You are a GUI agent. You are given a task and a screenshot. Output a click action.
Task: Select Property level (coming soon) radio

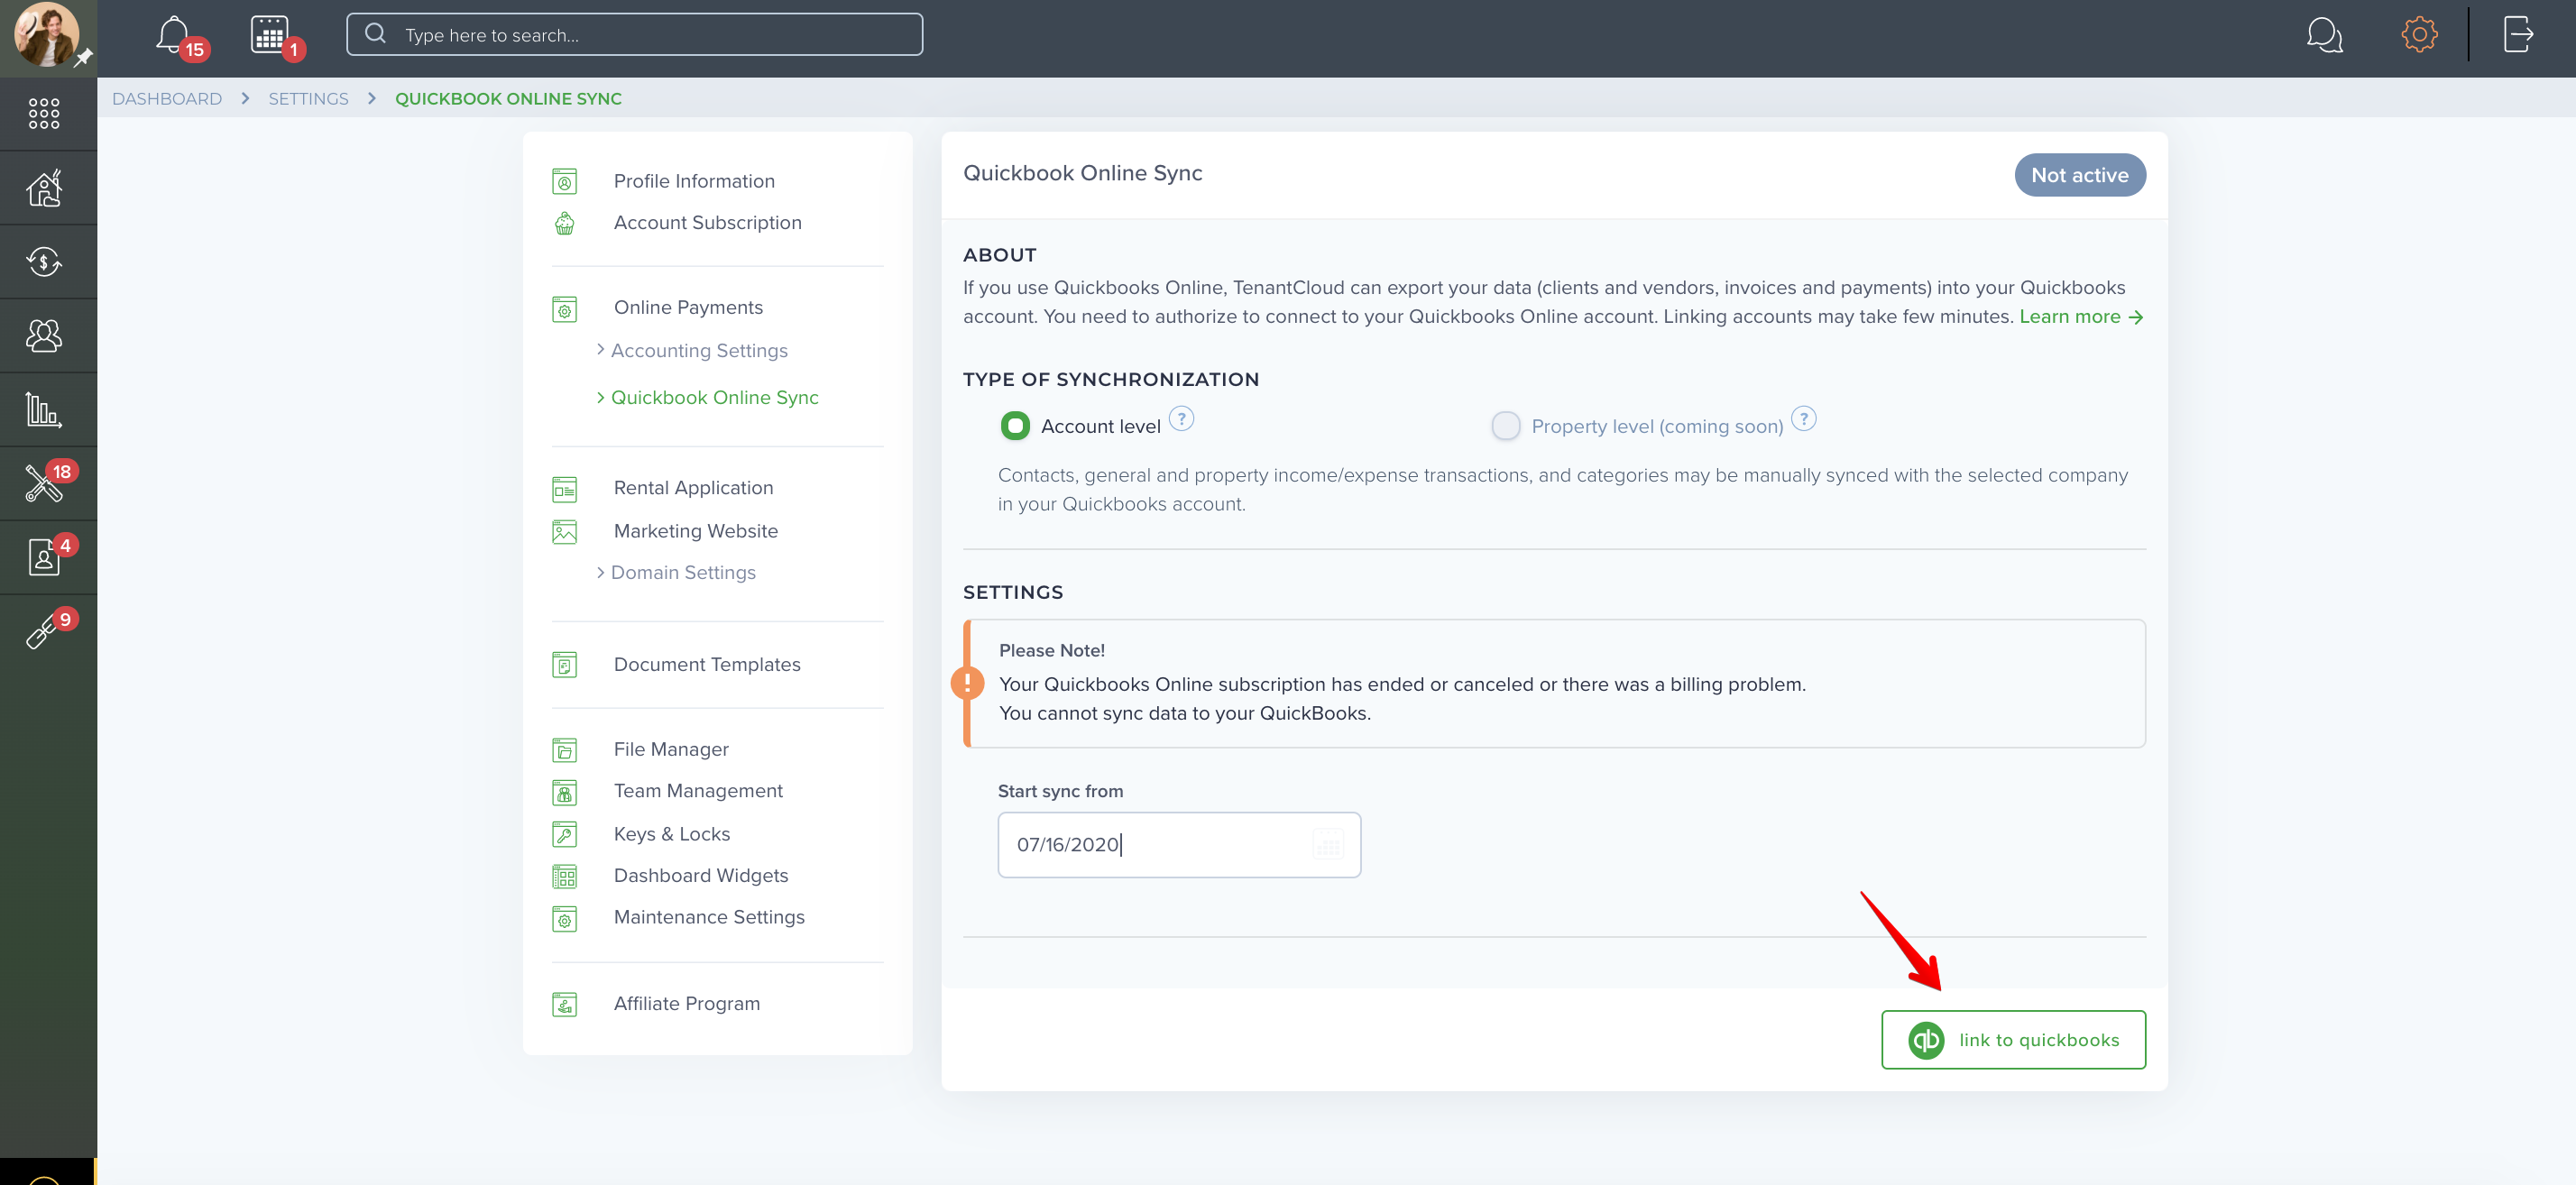tap(1505, 426)
